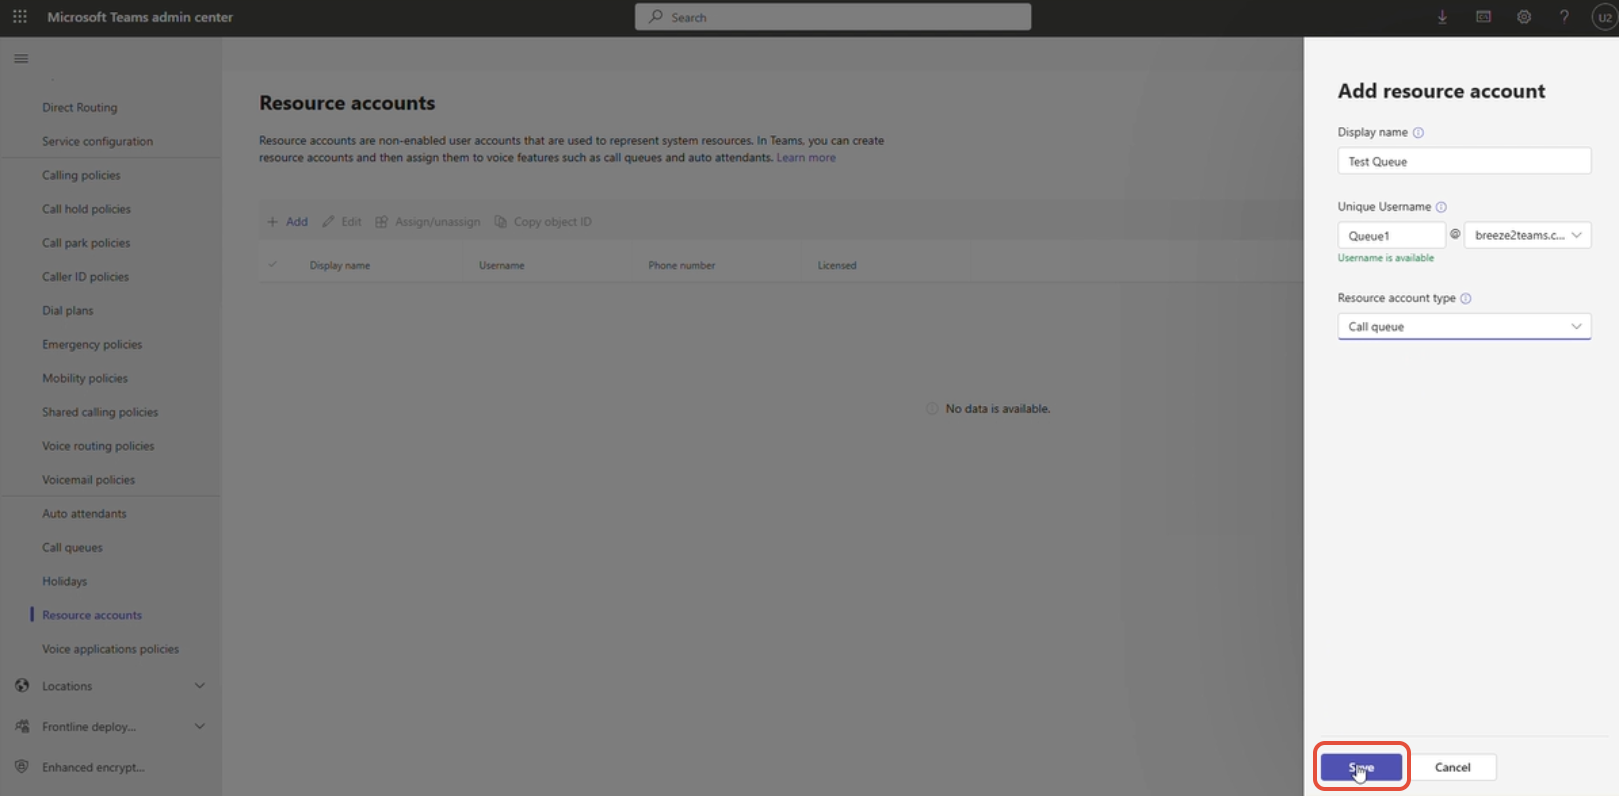Follow the Learn more link

point(806,158)
